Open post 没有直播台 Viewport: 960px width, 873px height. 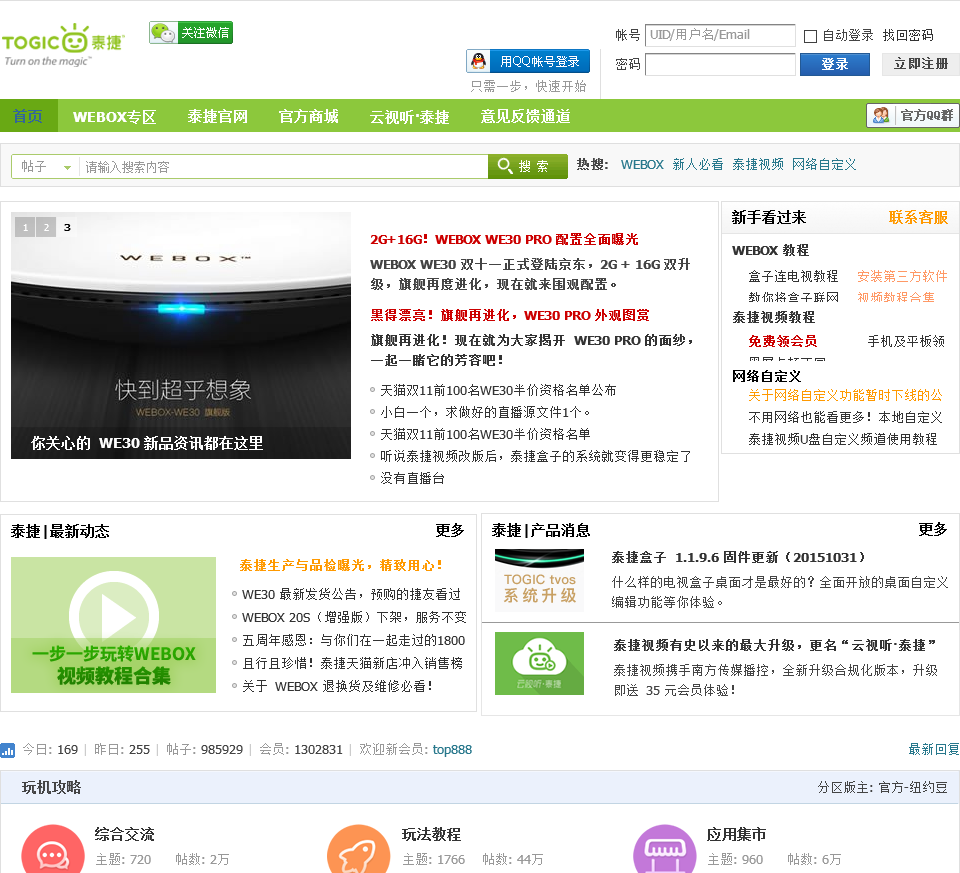[x=413, y=478]
